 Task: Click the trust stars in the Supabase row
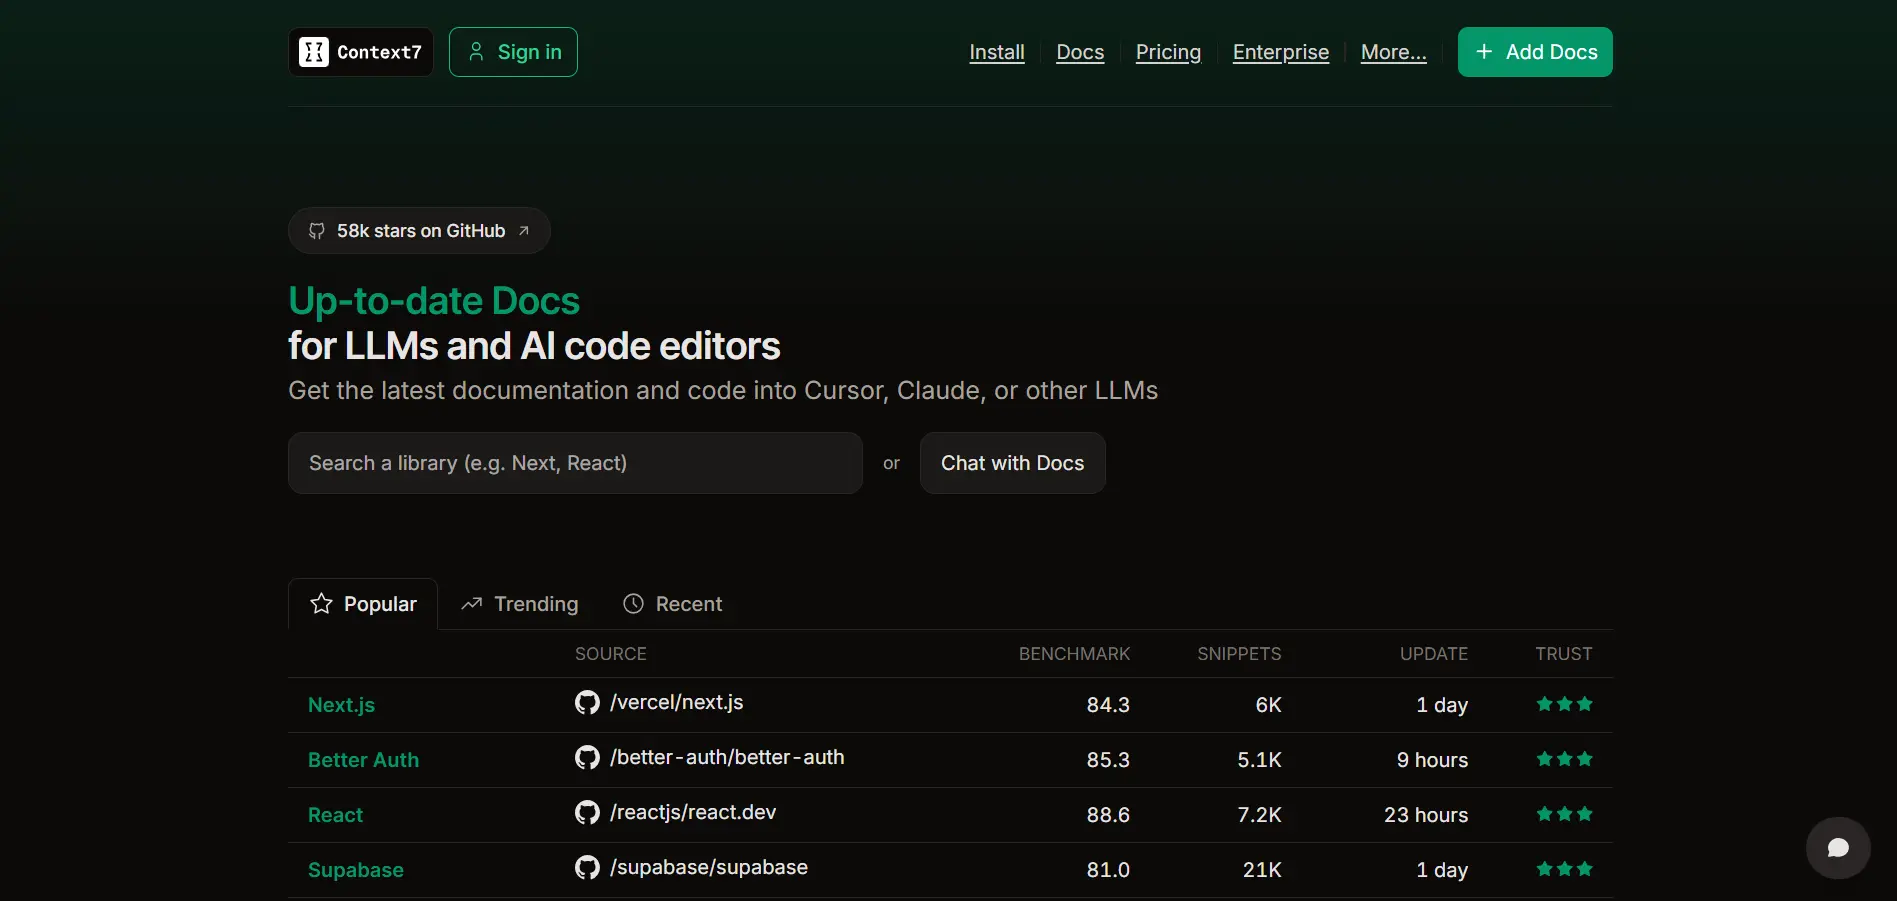pyautogui.click(x=1564, y=869)
